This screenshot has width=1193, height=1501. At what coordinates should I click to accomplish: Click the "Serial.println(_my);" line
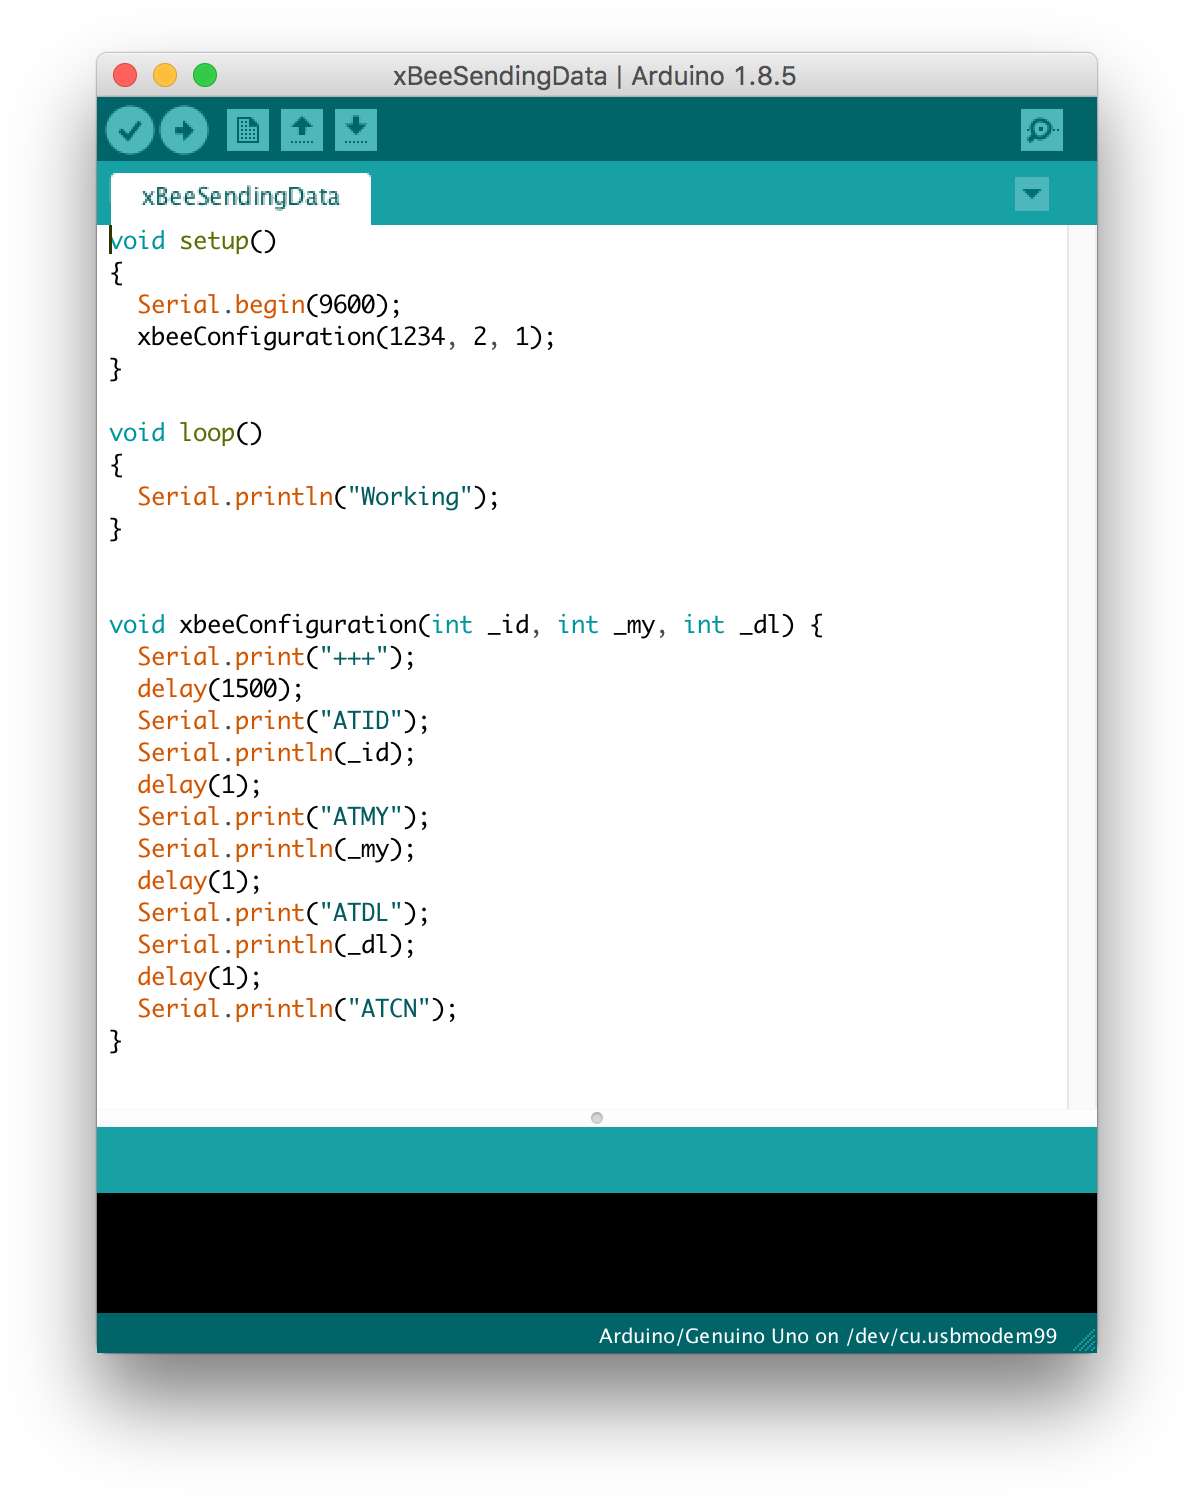pos(276,849)
